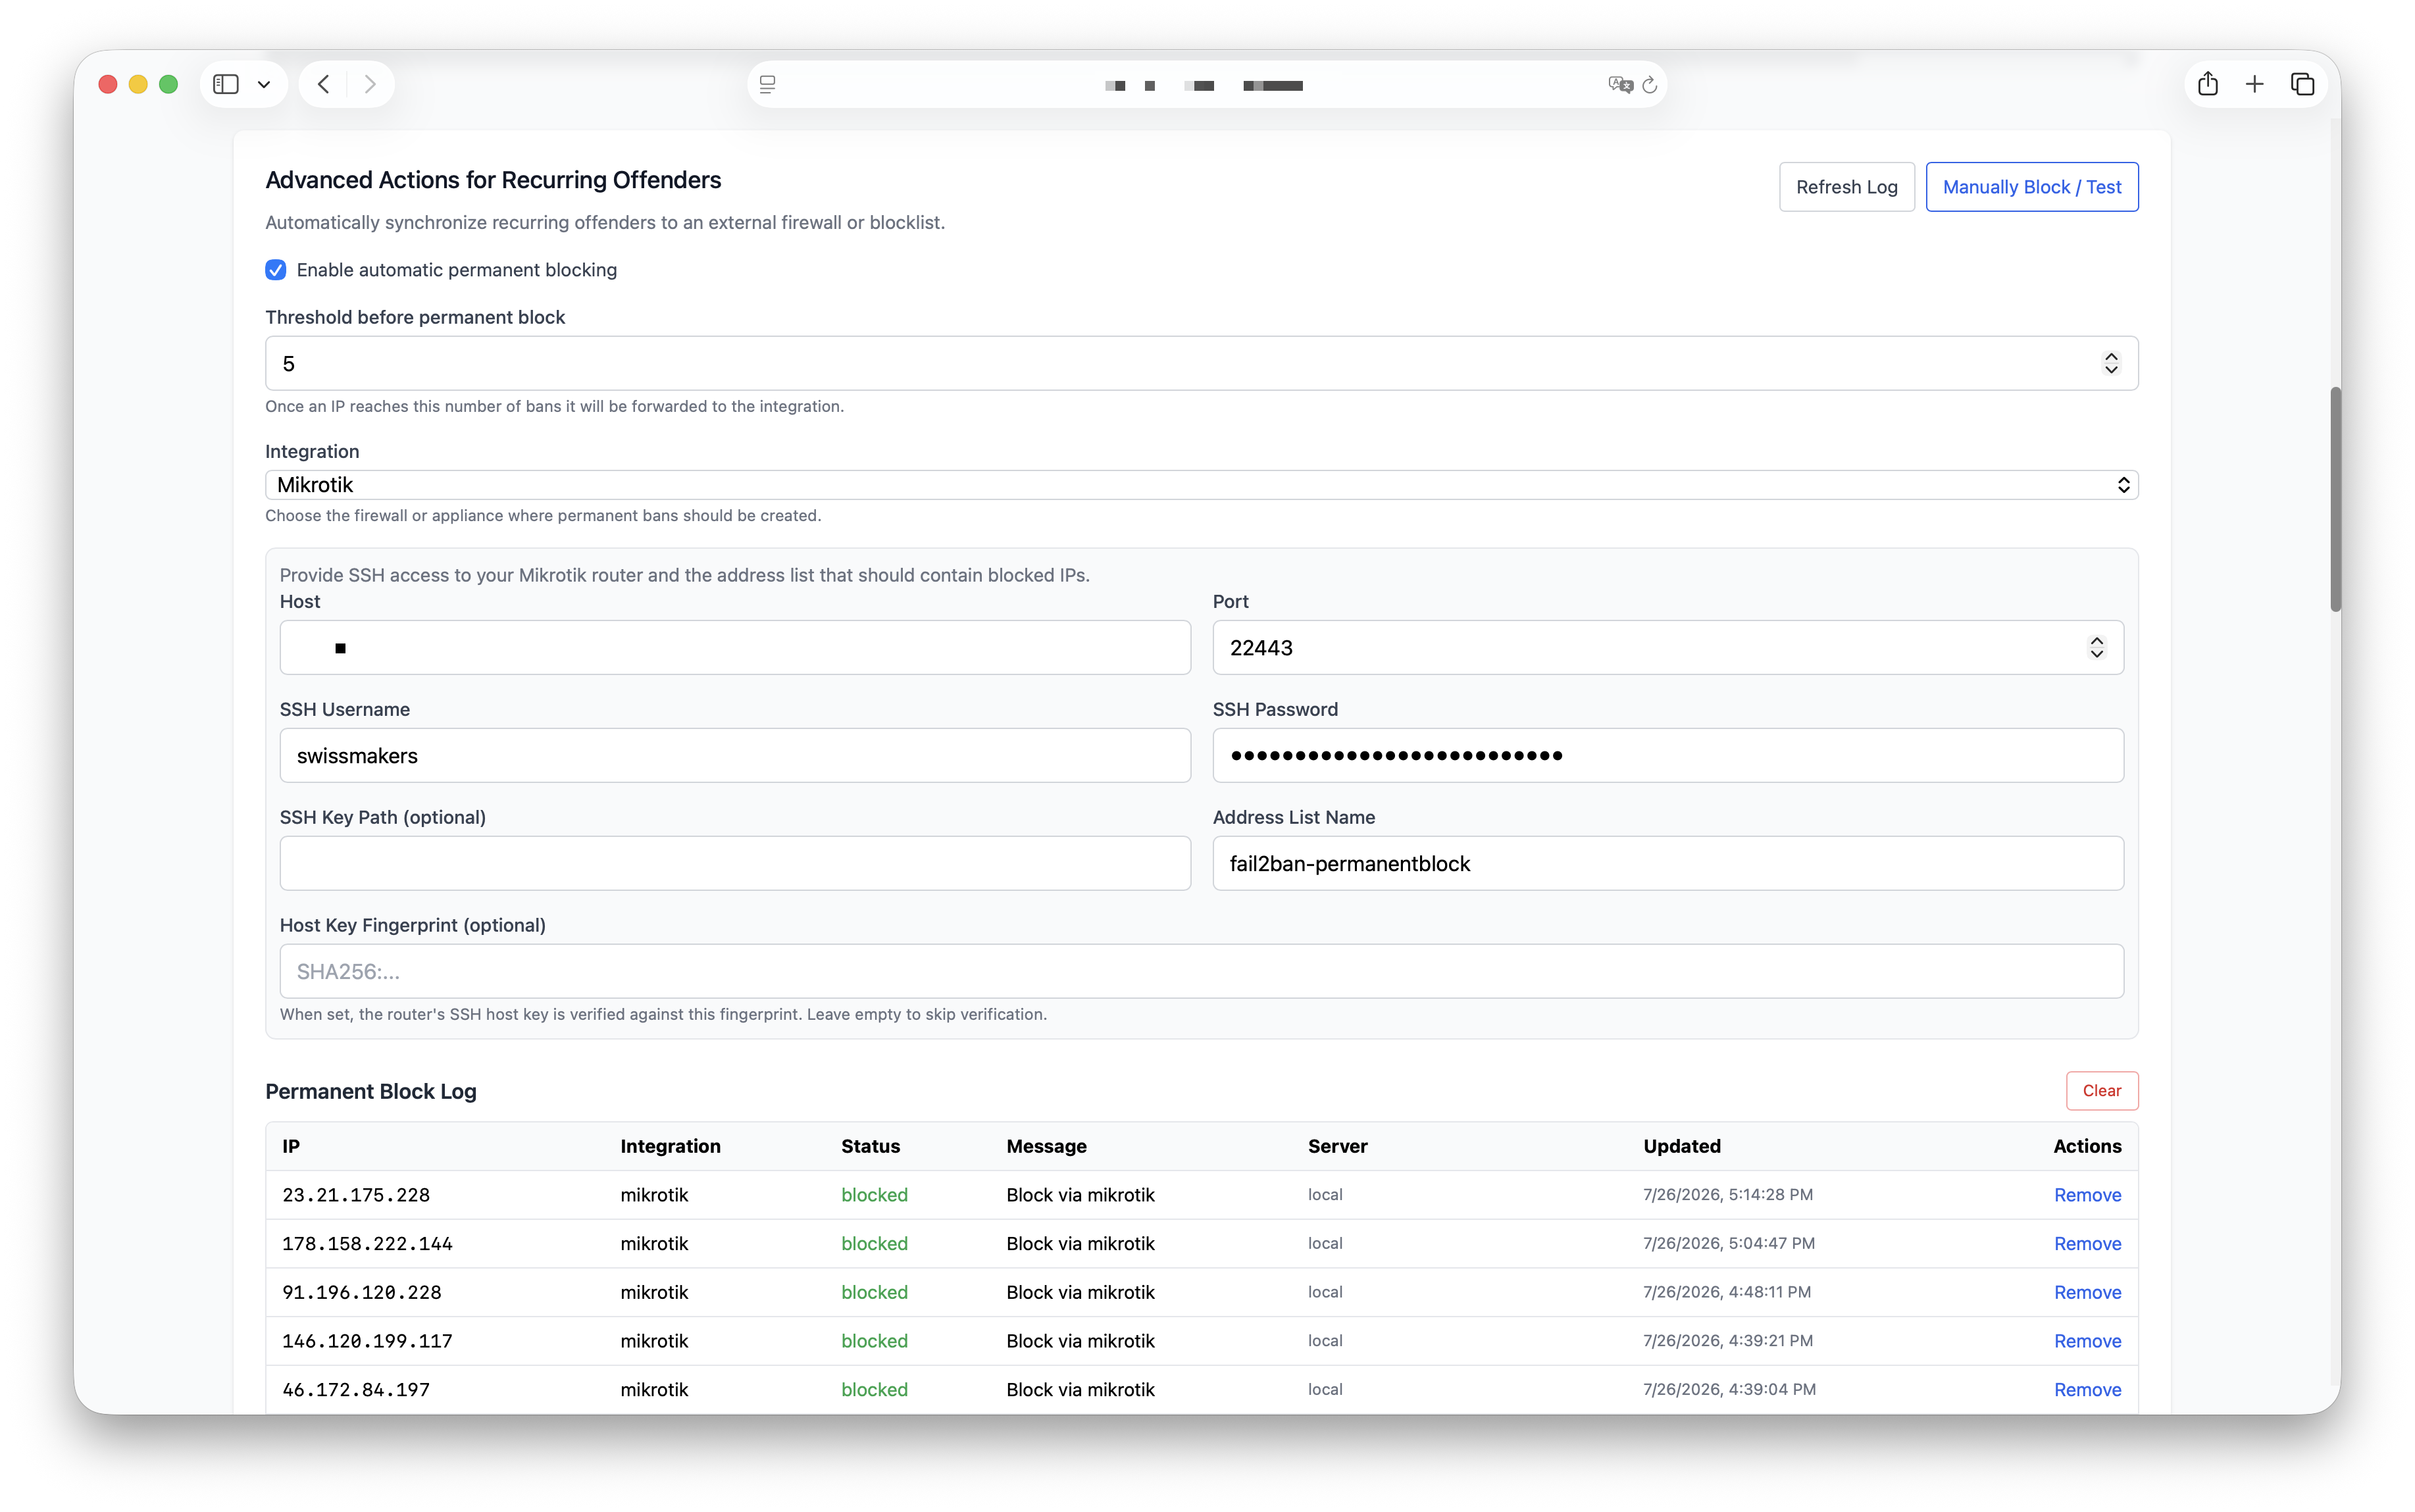Click the Updated column header
The height and width of the screenshot is (1512, 2415).
1682,1146
